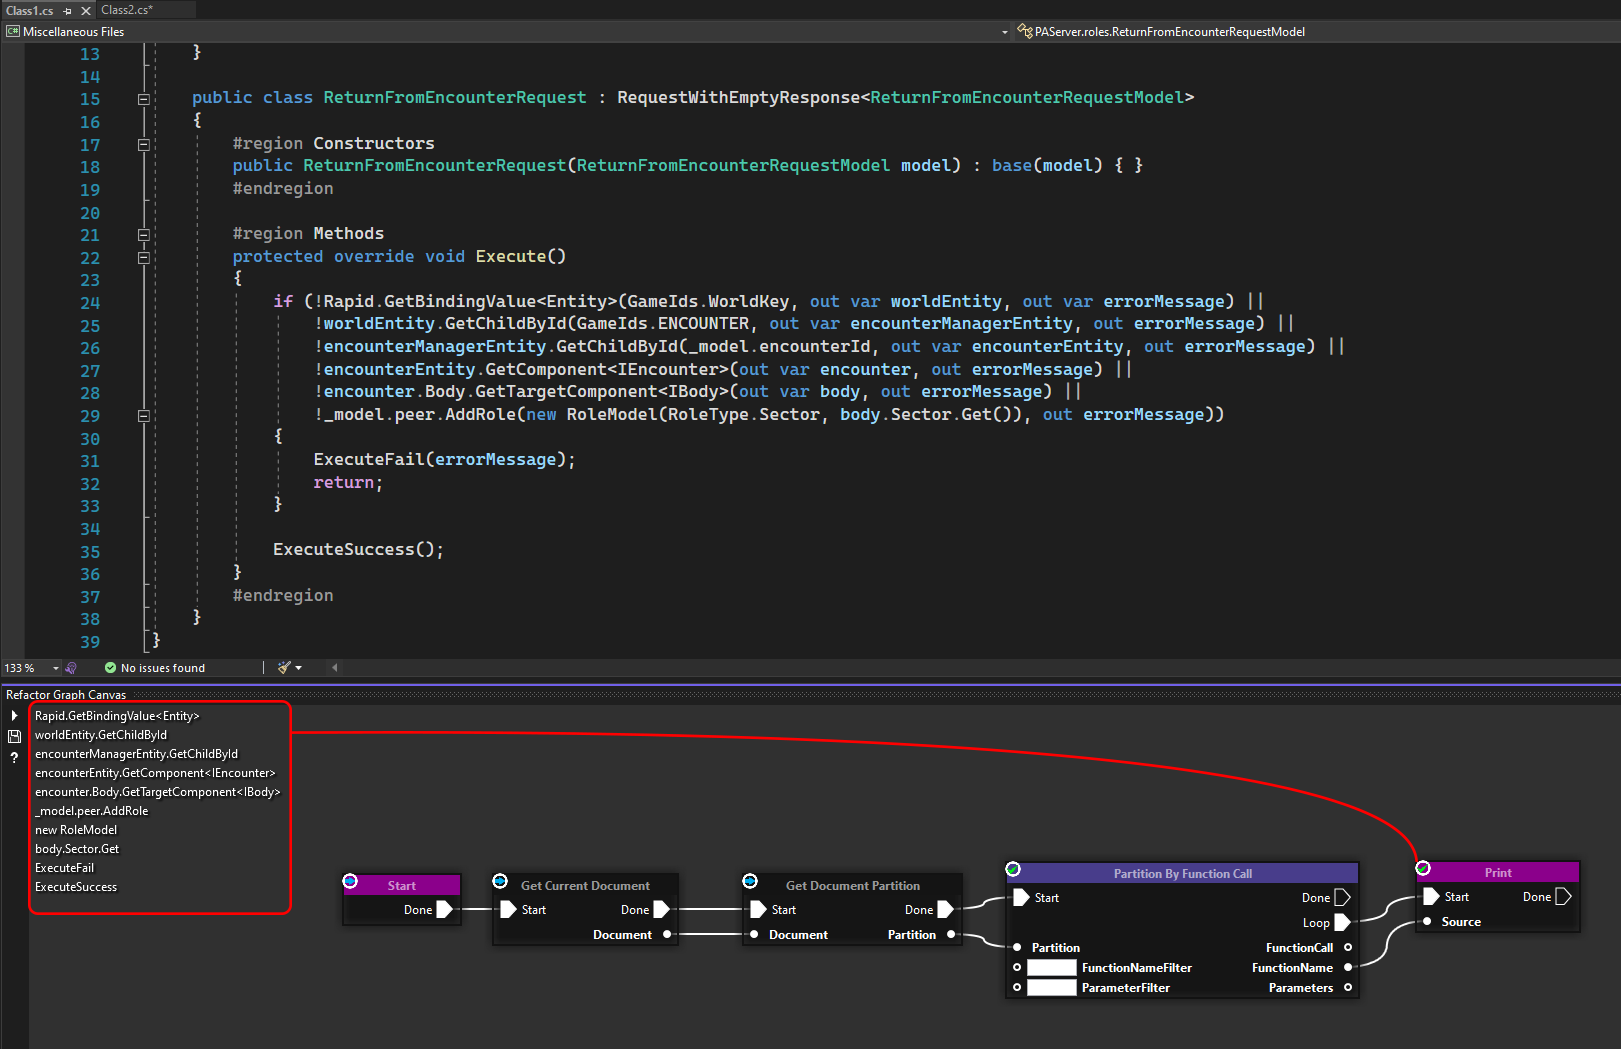This screenshot has width=1621, height=1049.
Task: Click the ParameterFilter input box
Action: [1052, 988]
